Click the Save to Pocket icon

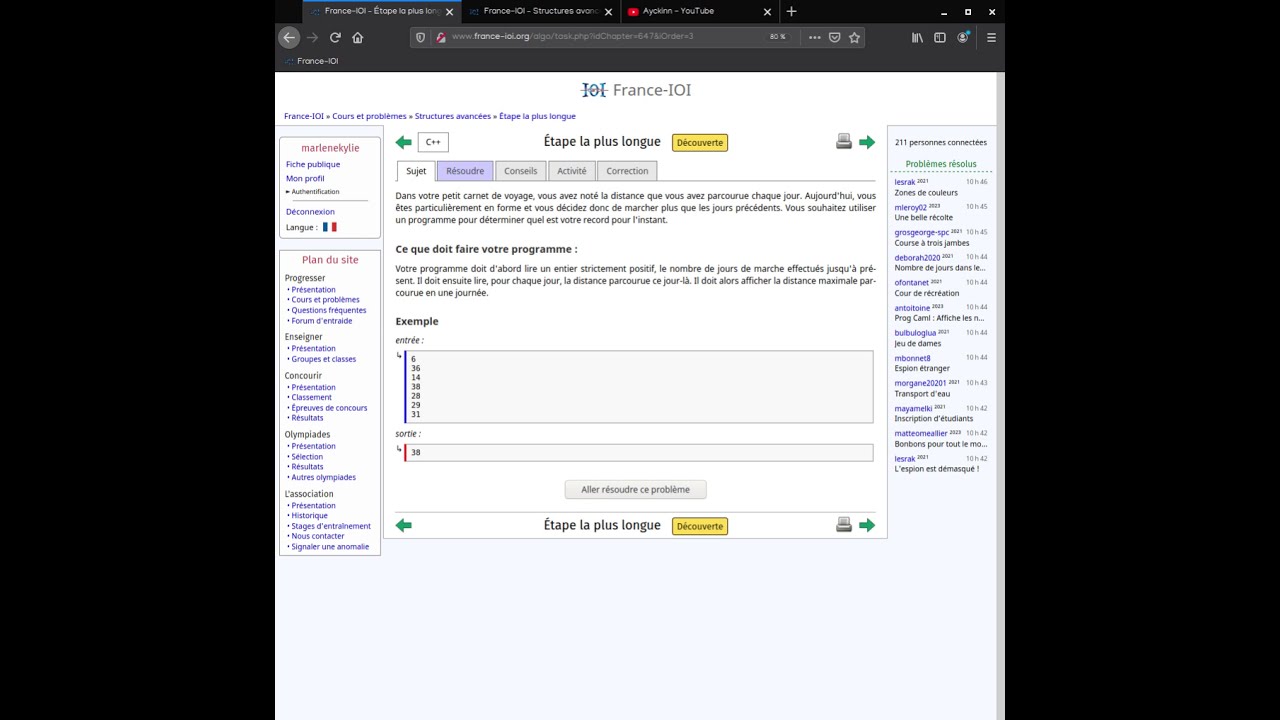pyautogui.click(x=834, y=37)
